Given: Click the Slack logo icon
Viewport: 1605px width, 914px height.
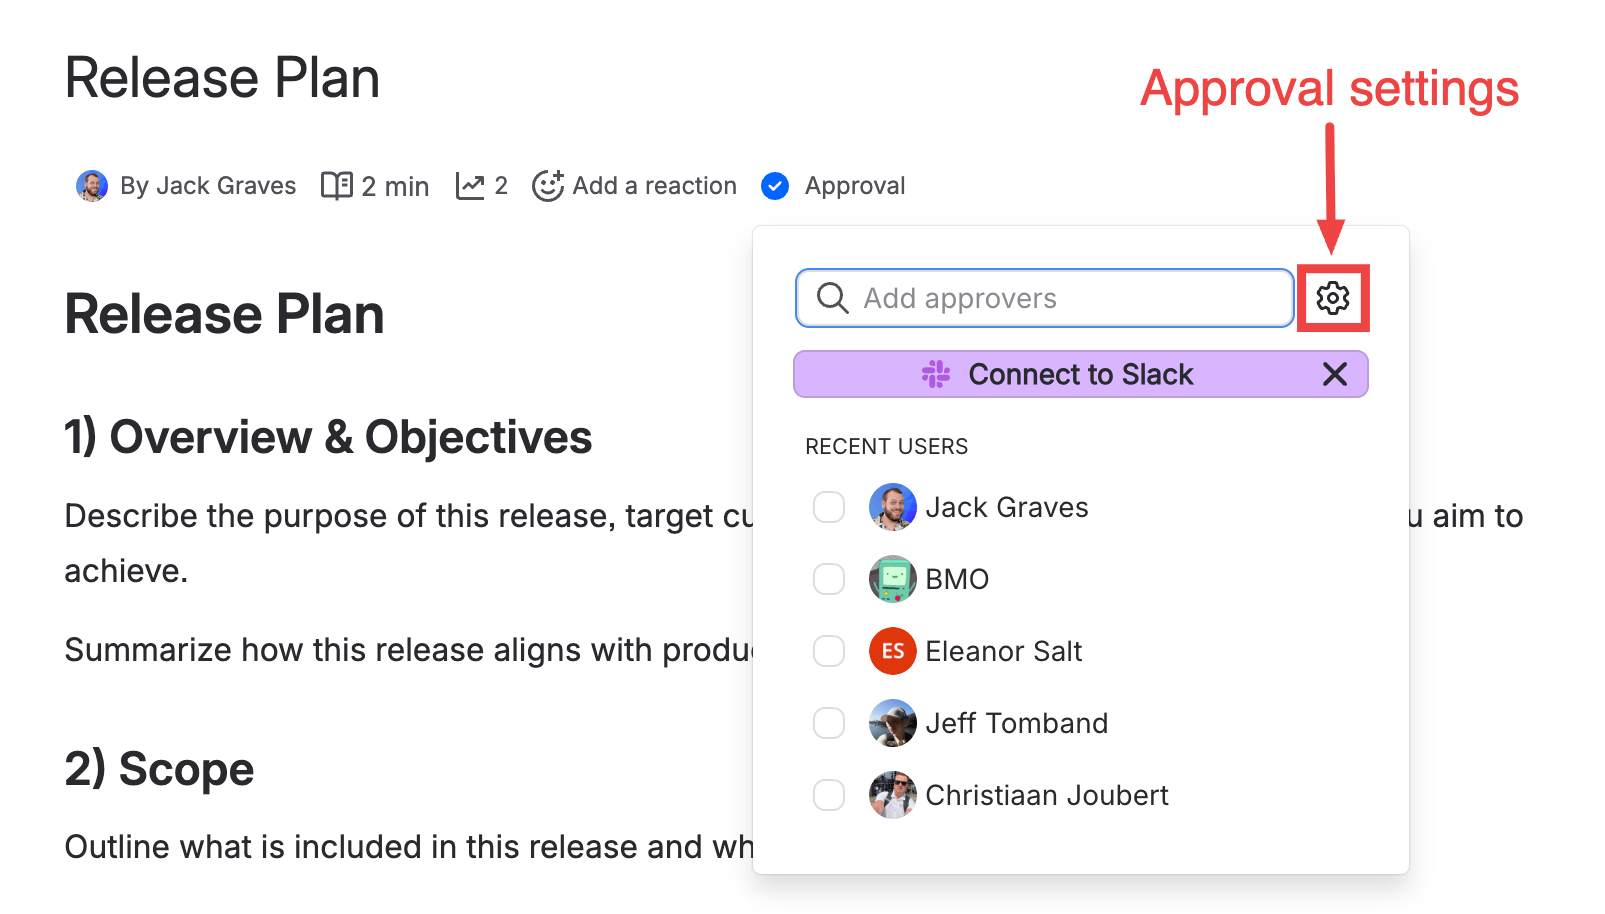Looking at the screenshot, I should [x=936, y=374].
